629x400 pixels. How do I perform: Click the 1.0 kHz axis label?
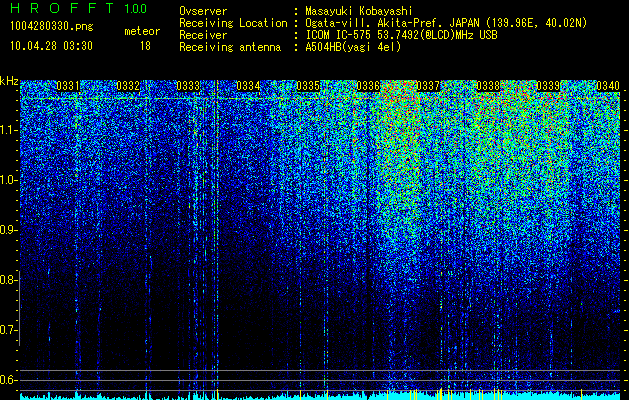(8, 180)
